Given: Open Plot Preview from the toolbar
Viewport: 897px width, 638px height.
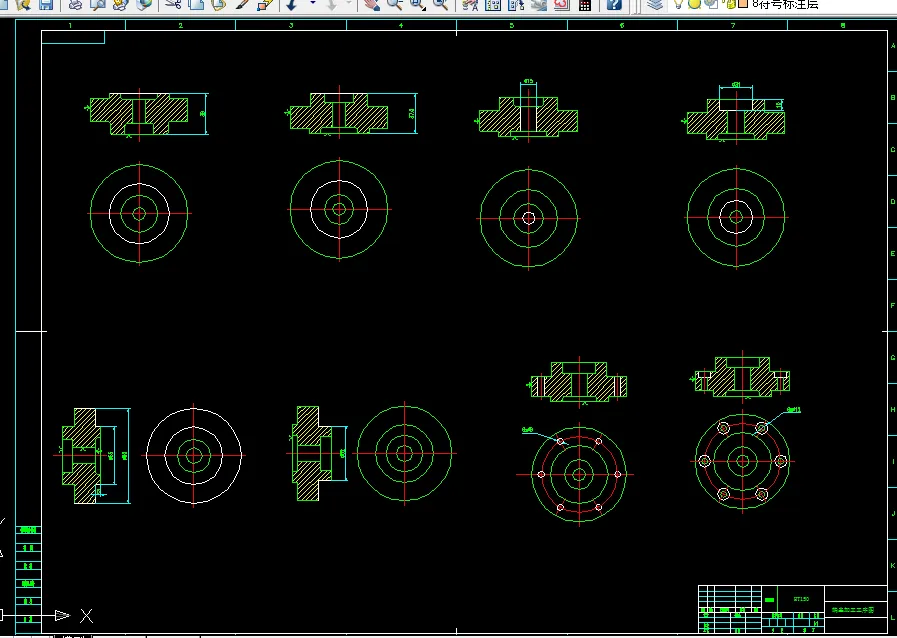Looking at the screenshot, I should coord(98,5).
